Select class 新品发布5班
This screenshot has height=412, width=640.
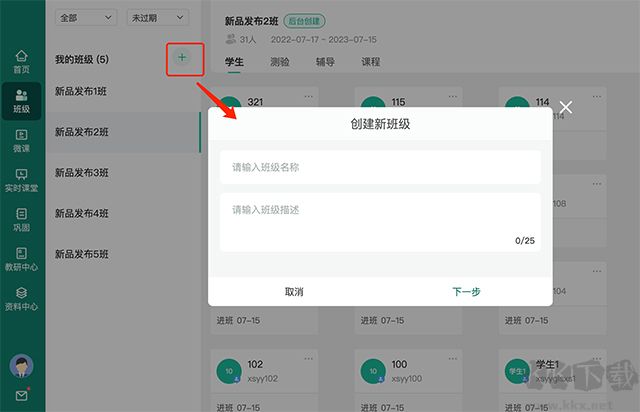122,254
